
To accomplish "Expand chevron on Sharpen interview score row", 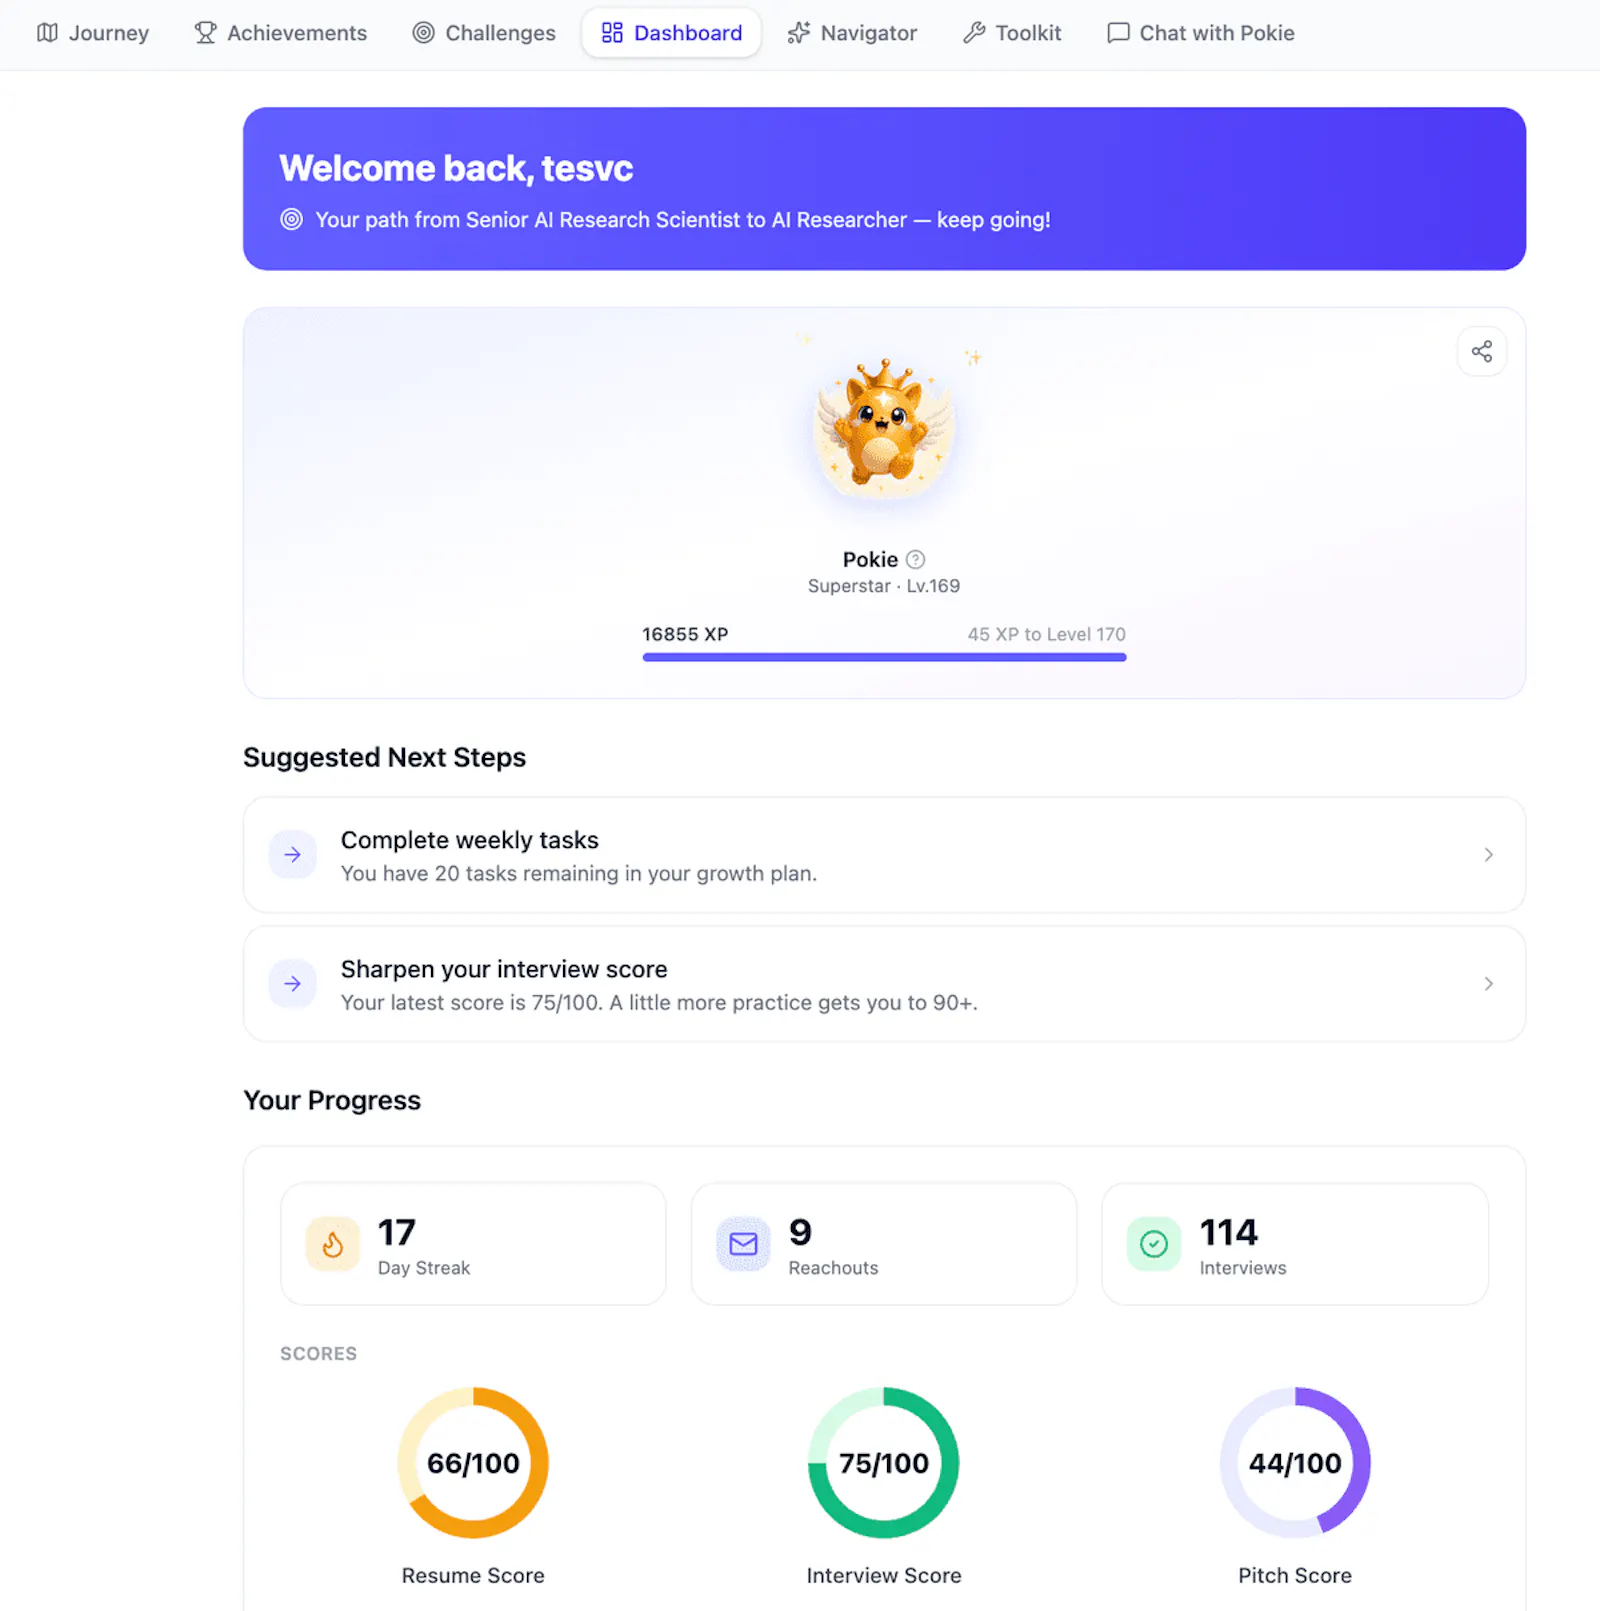I will [x=1488, y=984].
